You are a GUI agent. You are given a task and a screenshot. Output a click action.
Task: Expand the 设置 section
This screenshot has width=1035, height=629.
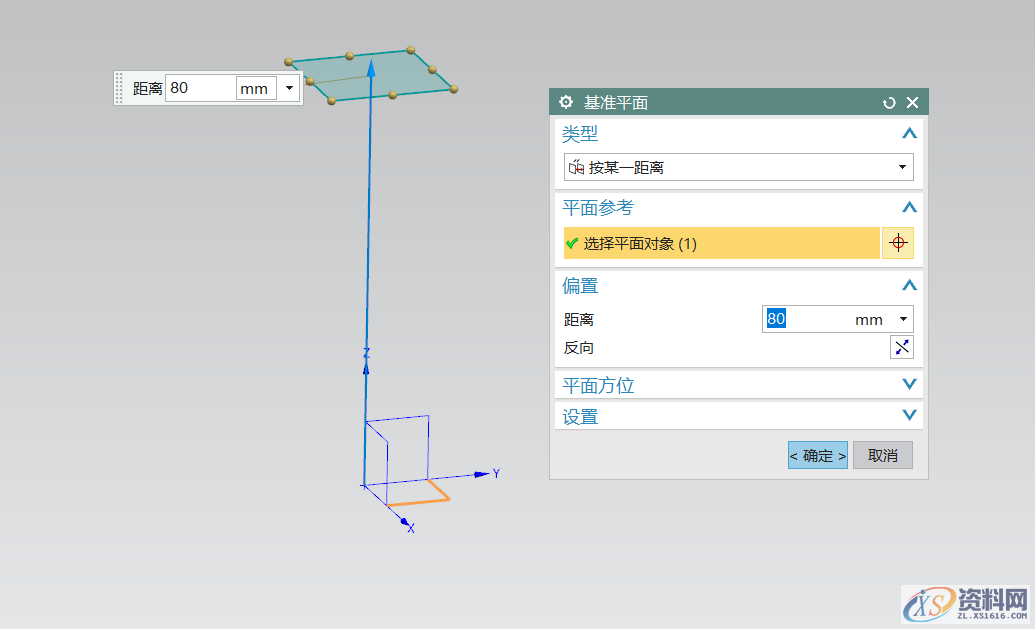909,415
